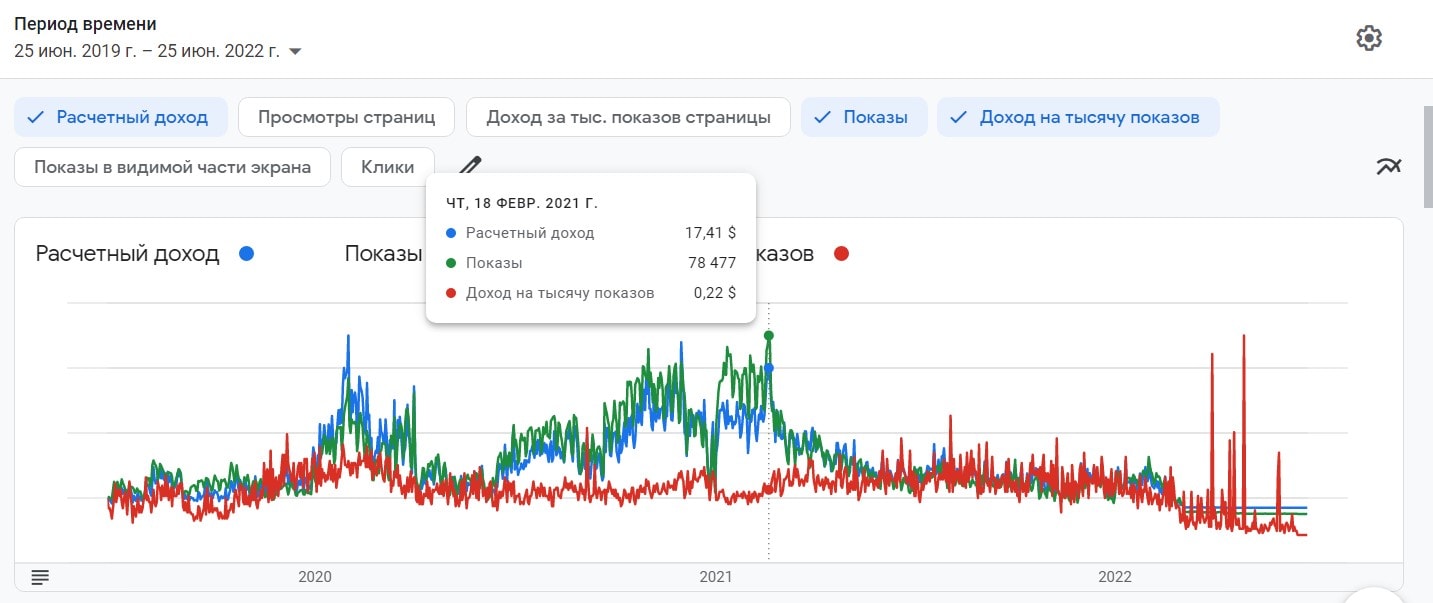The image size is (1433, 603).
Task: Click the 2022 label on the time axis
Action: click(1115, 577)
